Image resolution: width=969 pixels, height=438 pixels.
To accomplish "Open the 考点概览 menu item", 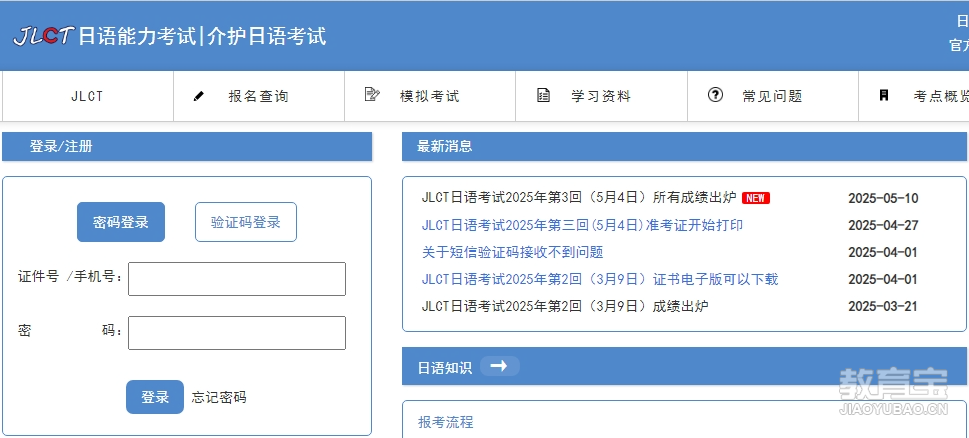I will tap(914, 96).
